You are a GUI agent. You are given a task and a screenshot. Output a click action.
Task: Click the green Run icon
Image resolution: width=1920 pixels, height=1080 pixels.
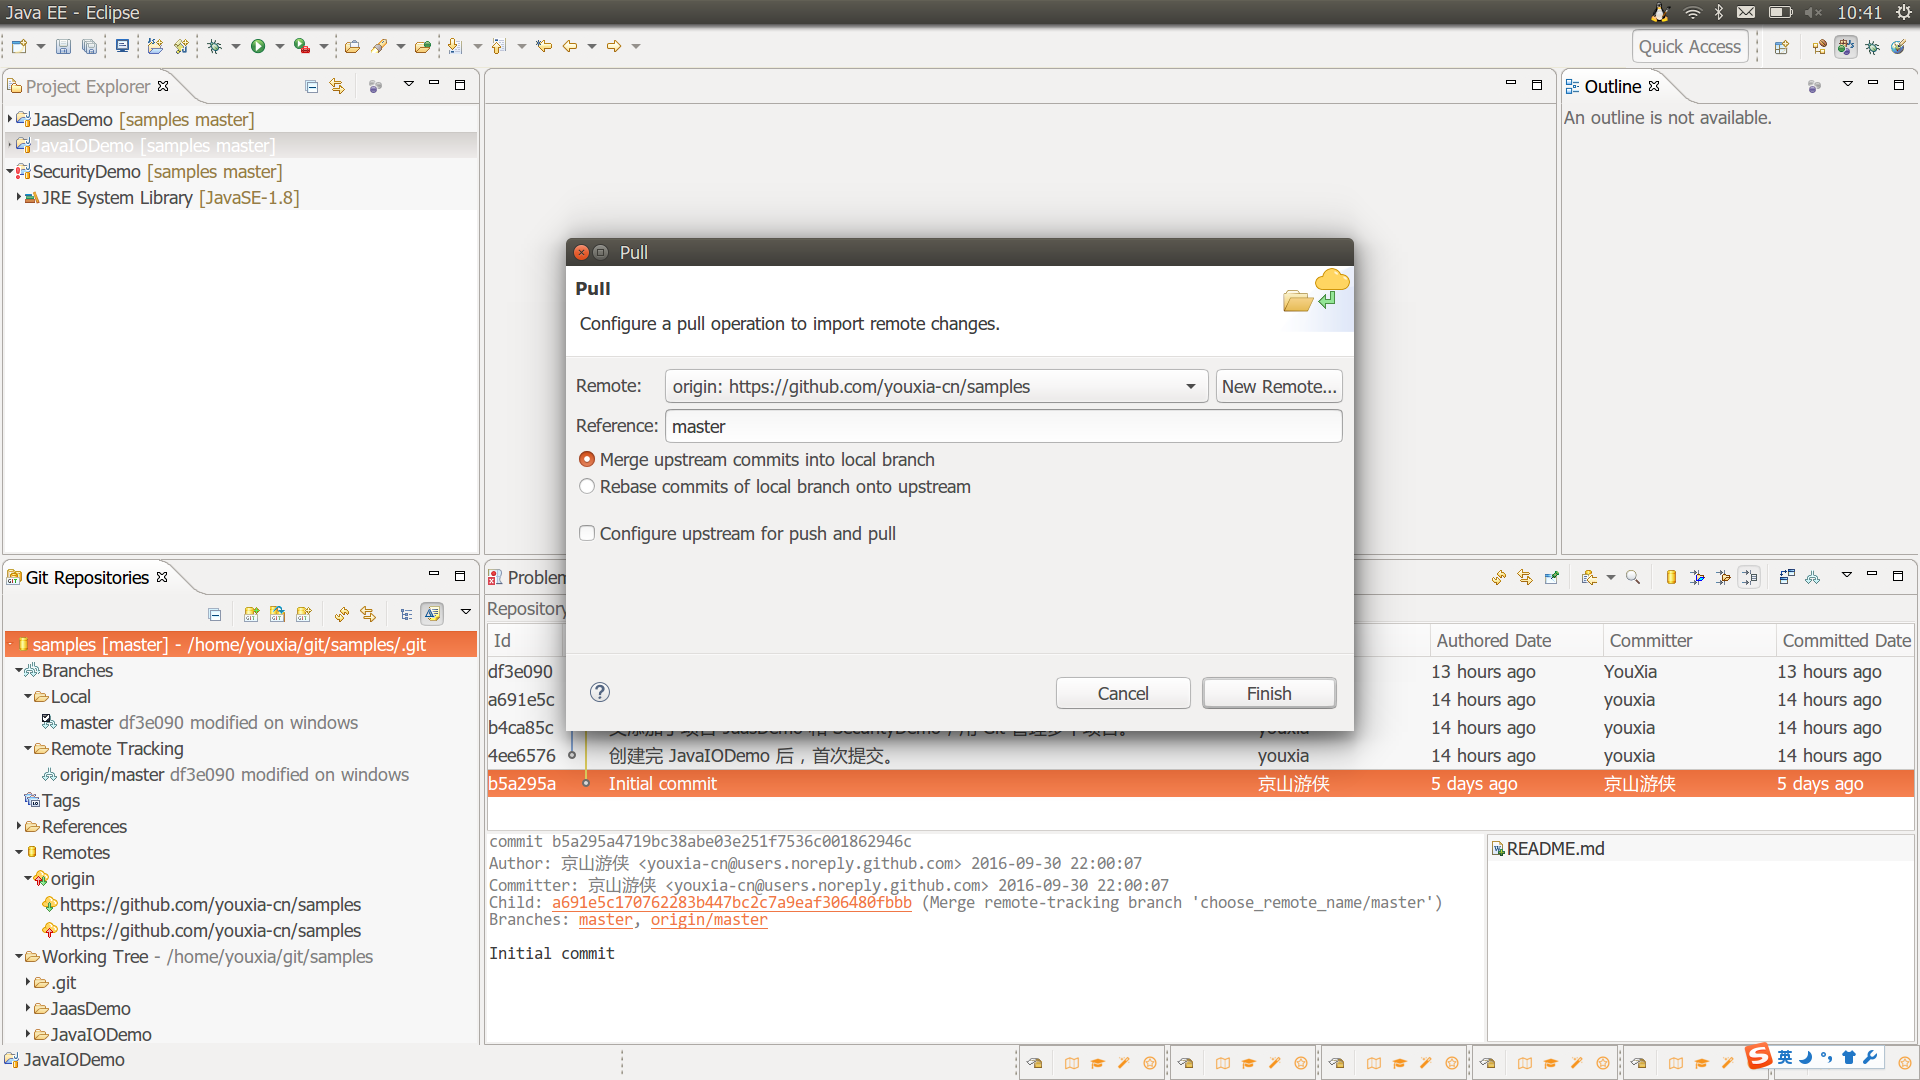click(258, 46)
